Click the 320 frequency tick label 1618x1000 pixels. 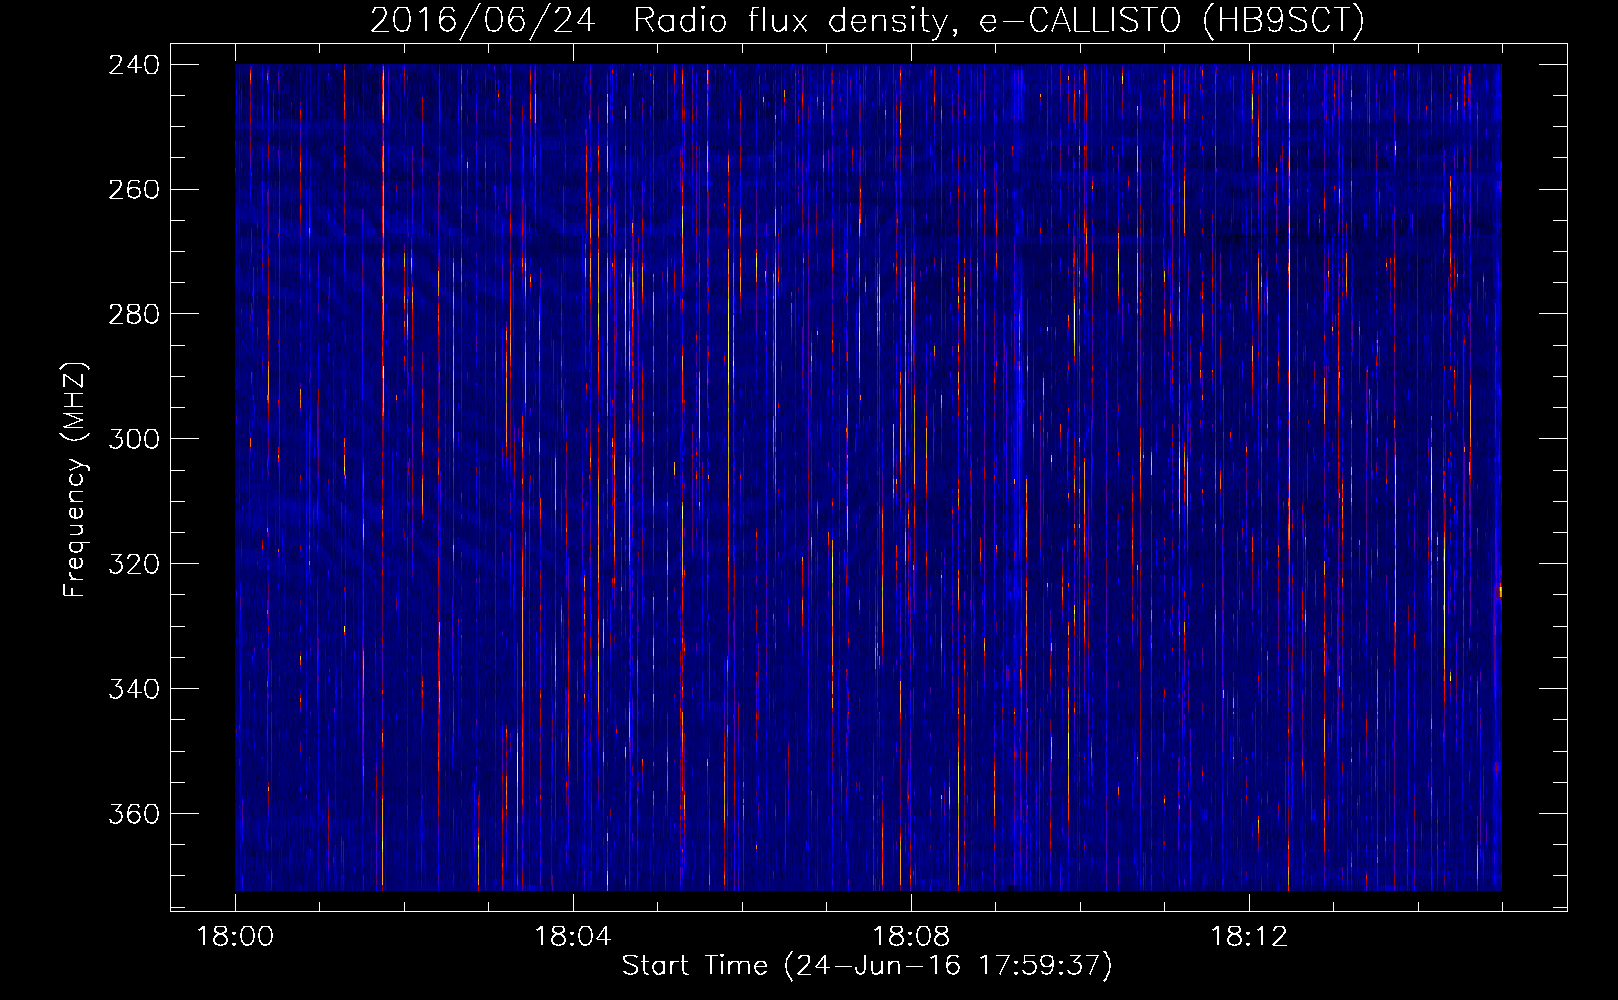pos(134,565)
